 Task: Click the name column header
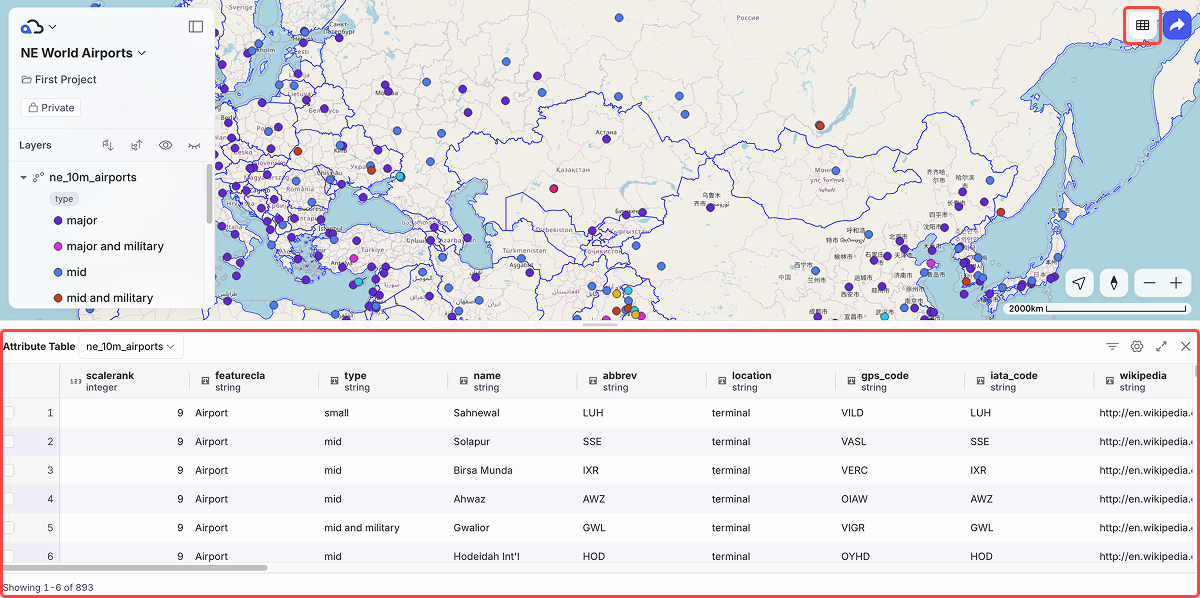point(512,381)
